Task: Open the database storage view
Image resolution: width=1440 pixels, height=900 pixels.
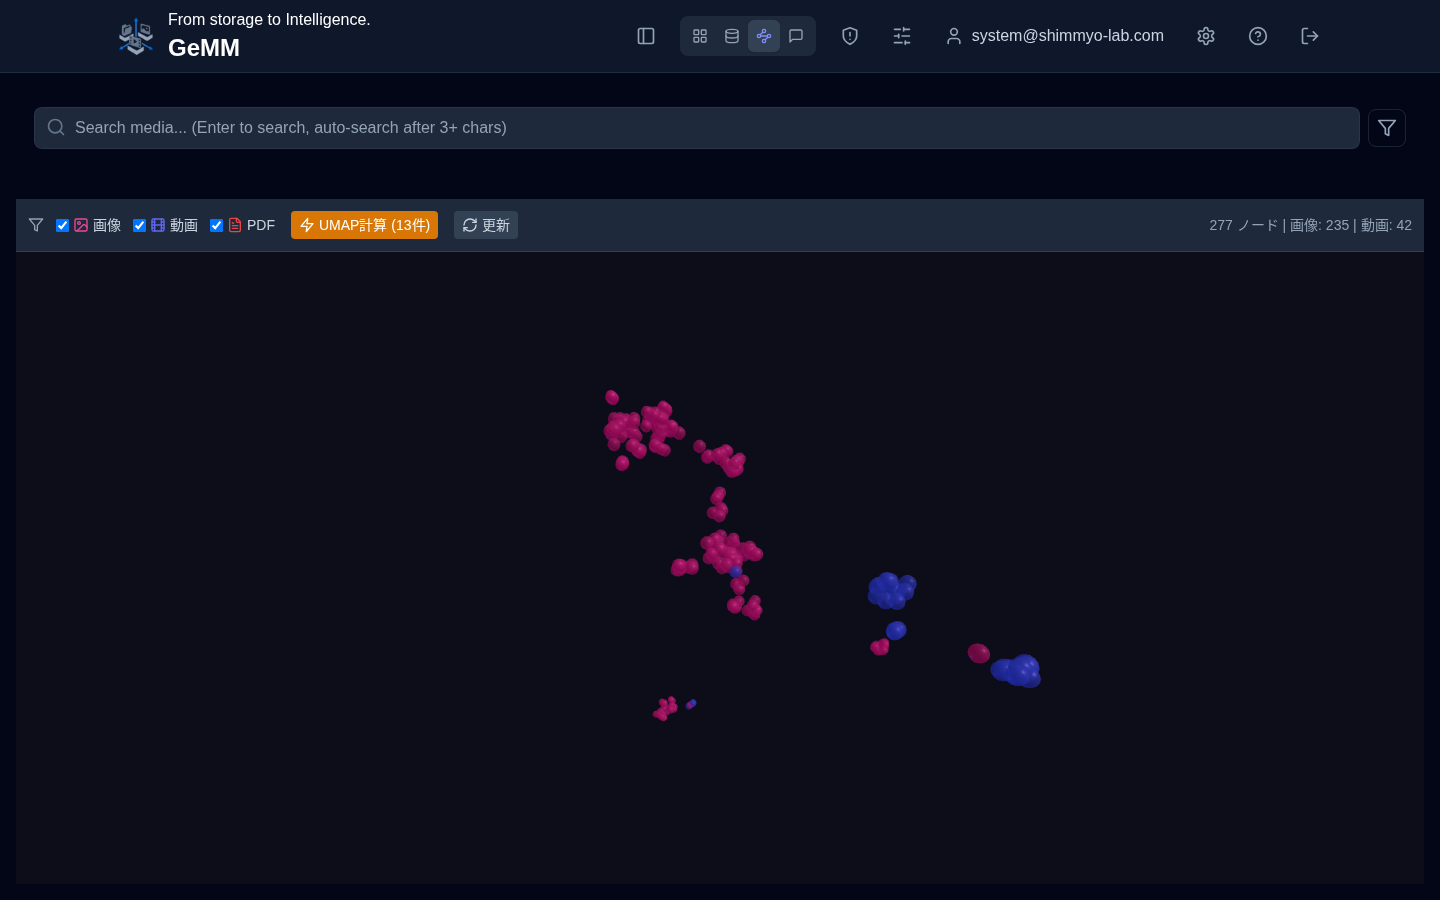Action: tap(732, 36)
